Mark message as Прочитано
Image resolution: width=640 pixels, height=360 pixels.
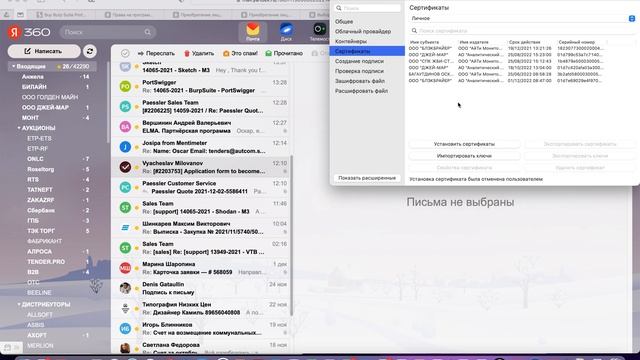pyautogui.click(x=284, y=53)
